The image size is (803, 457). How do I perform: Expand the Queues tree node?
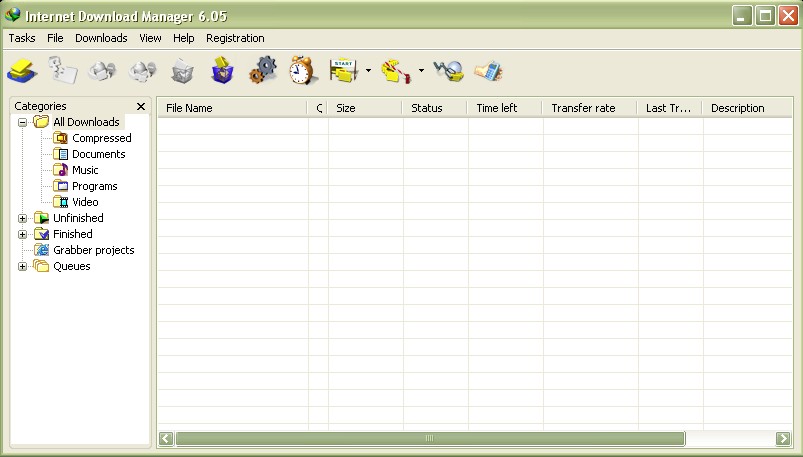coord(22,266)
